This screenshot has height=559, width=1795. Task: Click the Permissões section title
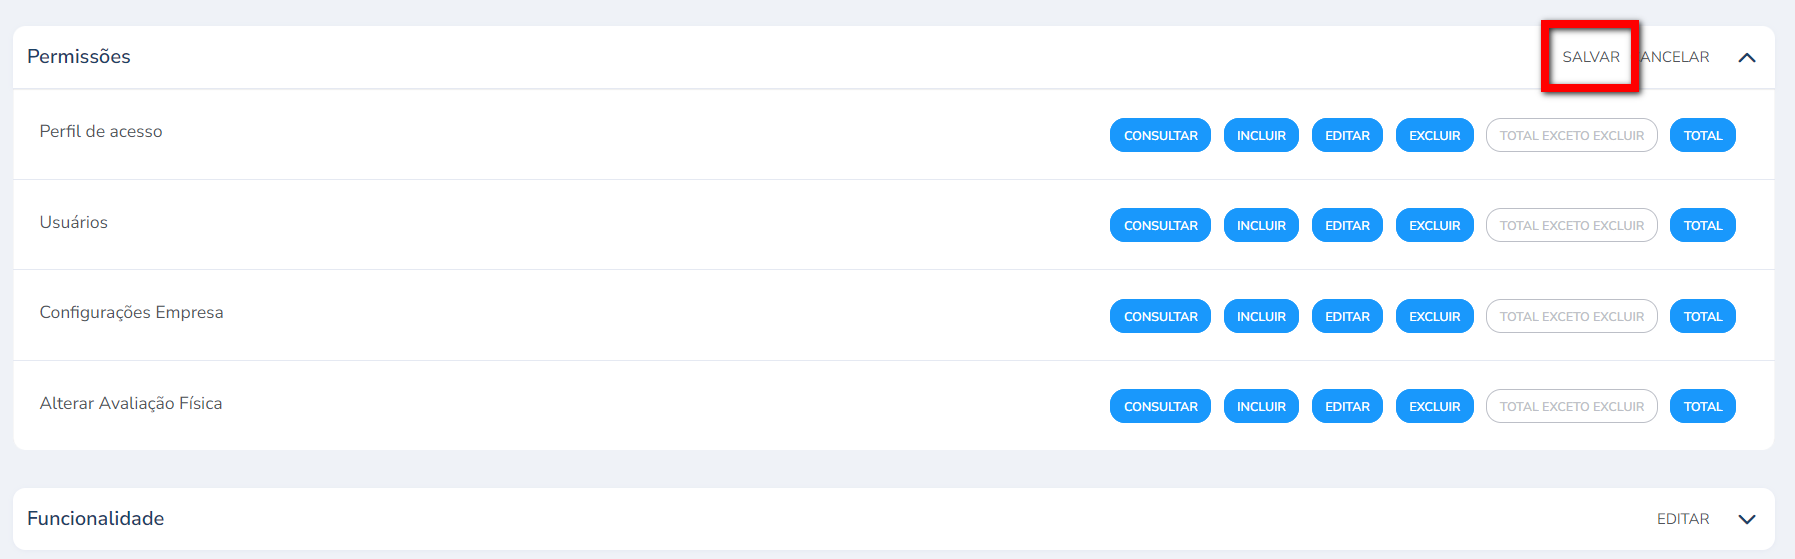[x=79, y=57]
